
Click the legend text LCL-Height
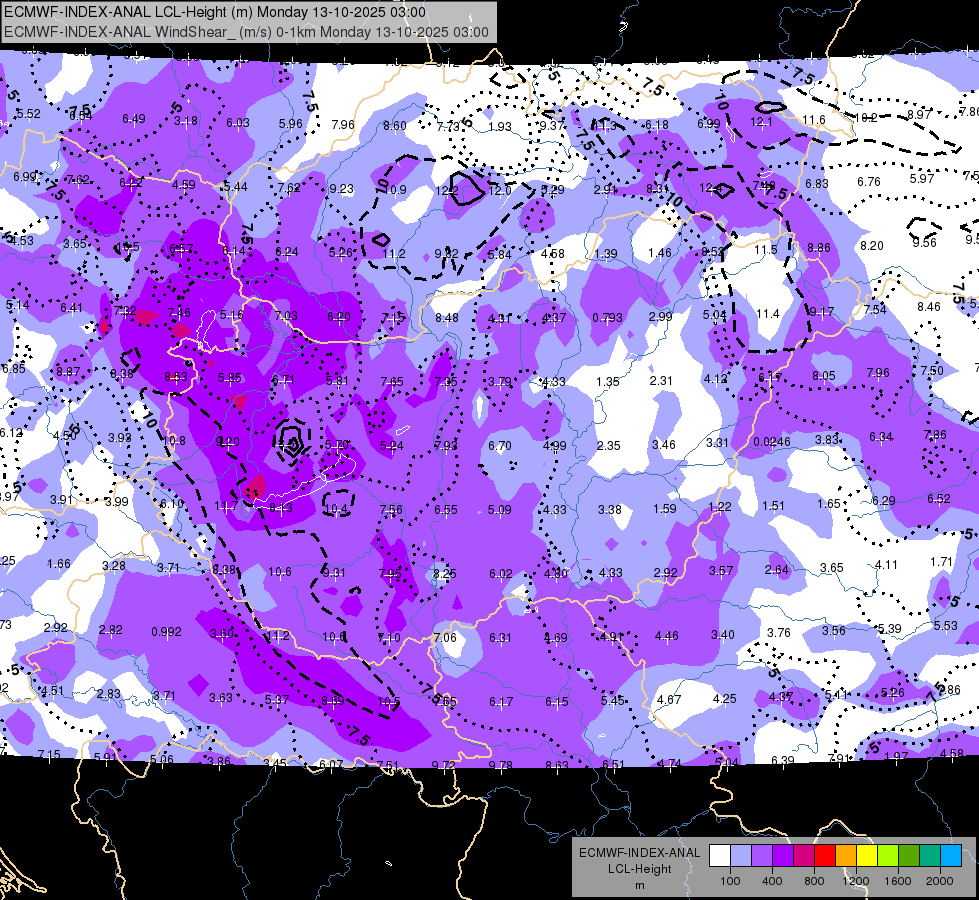(639, 869)
